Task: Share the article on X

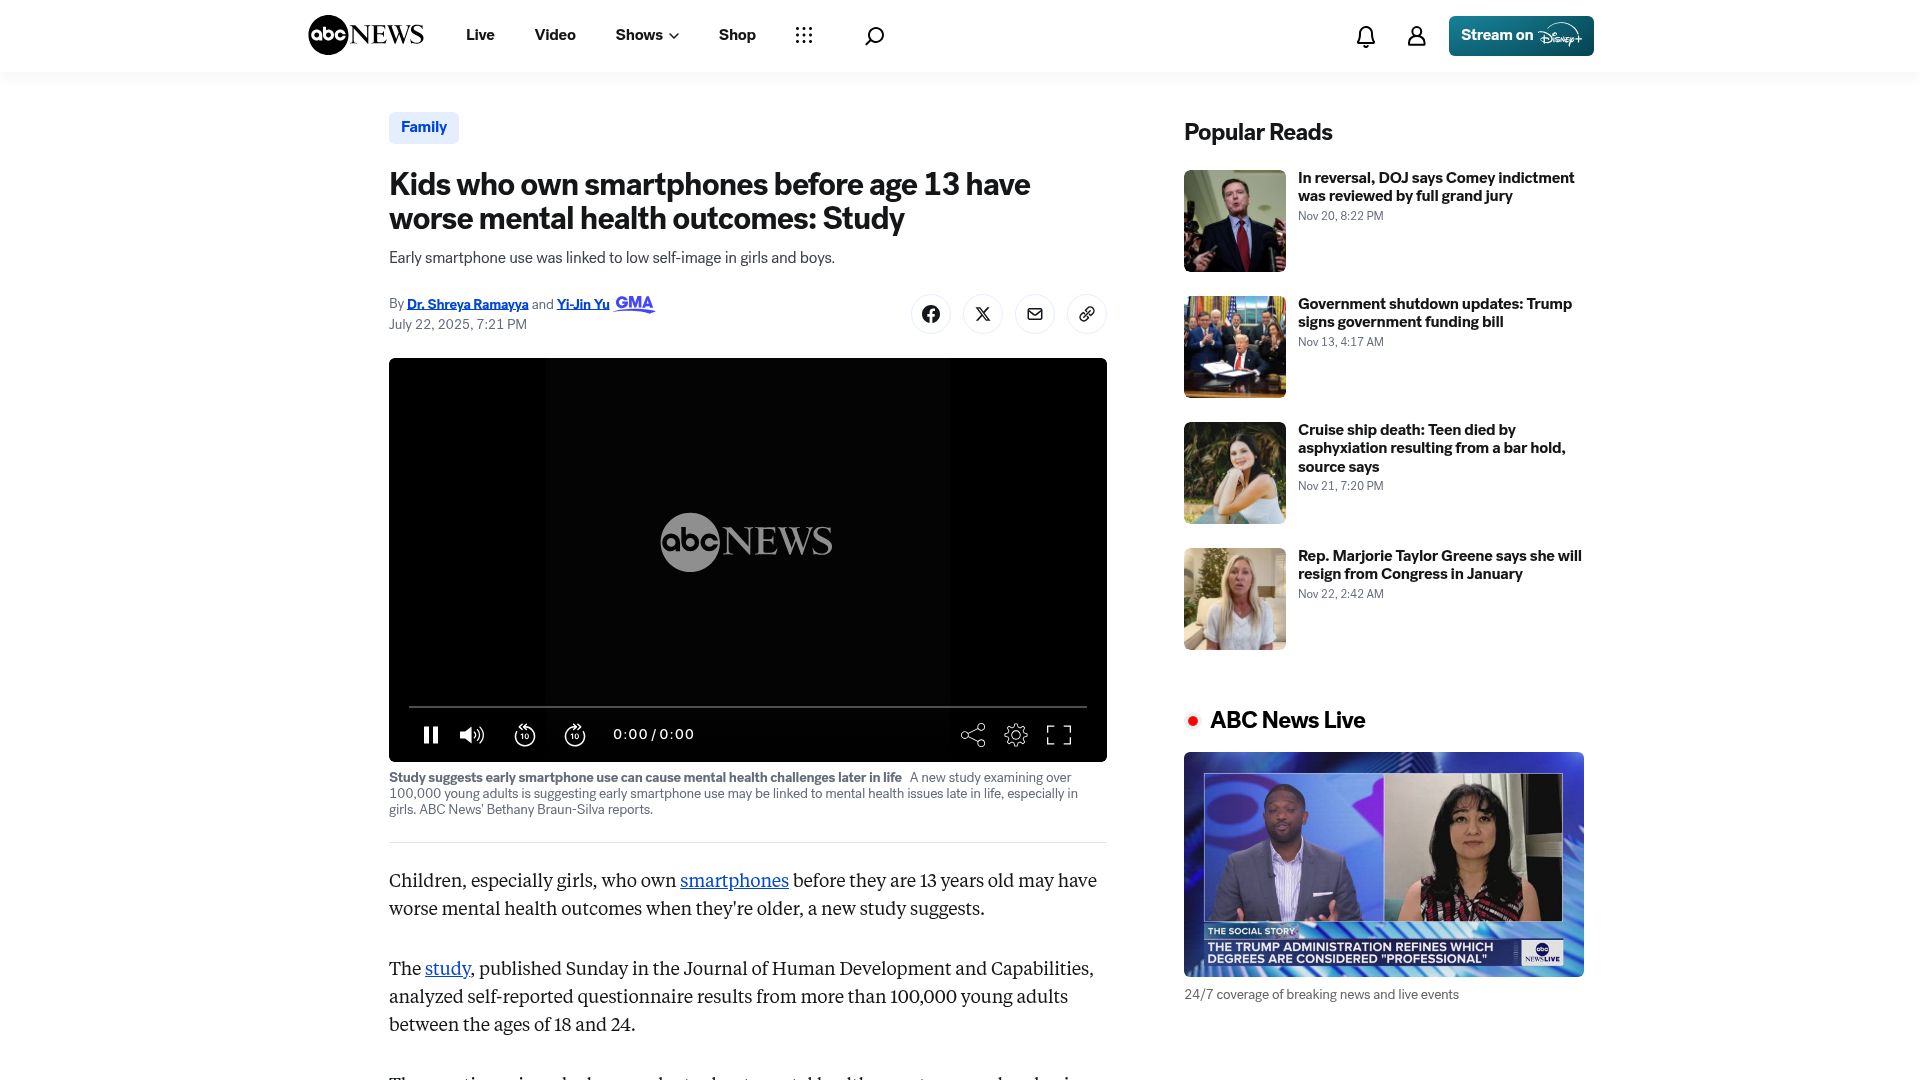Action: click(983, 314)
